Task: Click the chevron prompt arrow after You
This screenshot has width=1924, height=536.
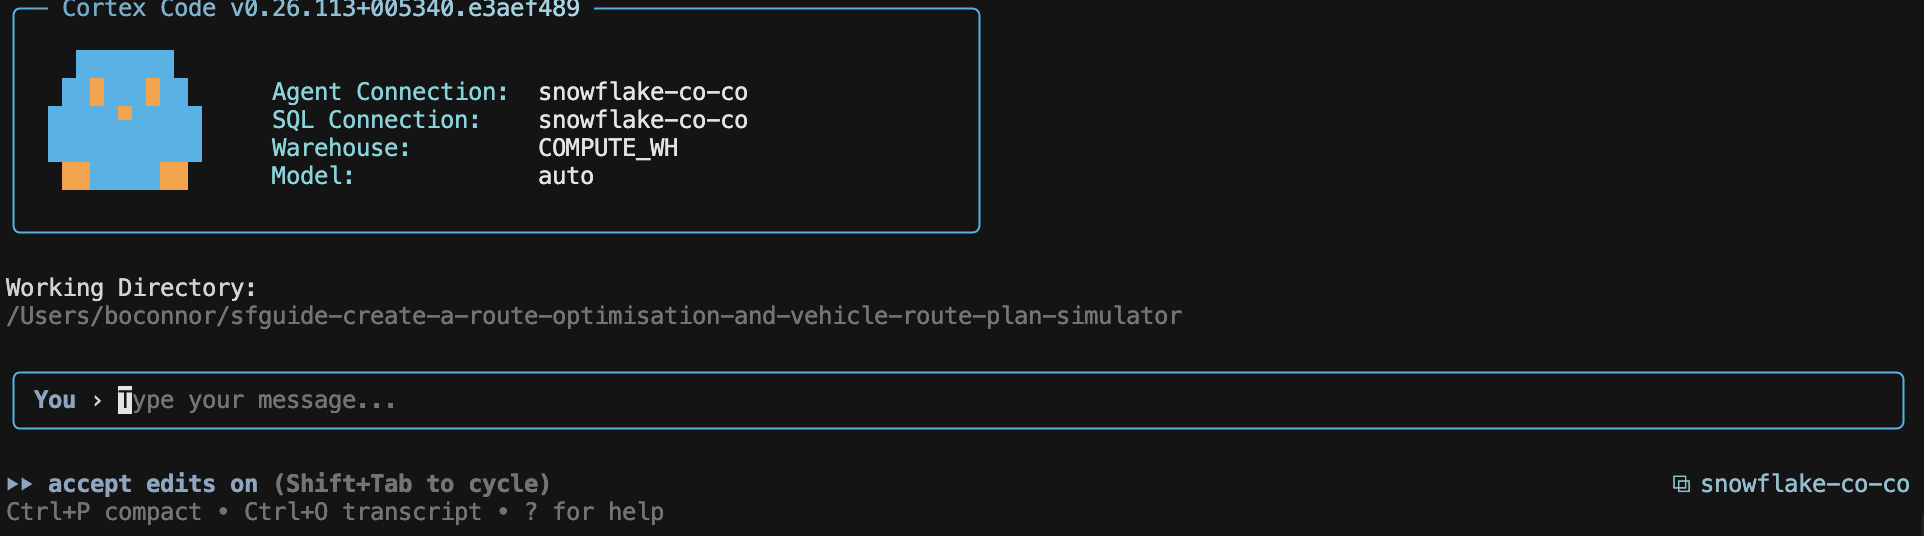Action: coord(97,400)
